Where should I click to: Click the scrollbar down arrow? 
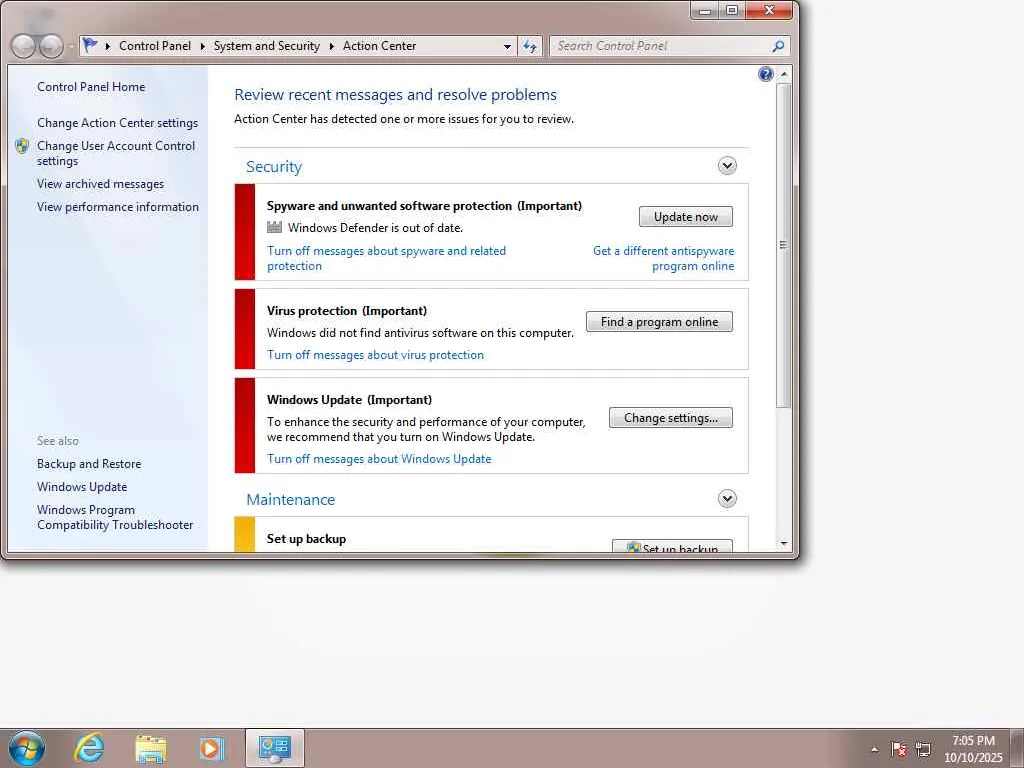point(783,543)
